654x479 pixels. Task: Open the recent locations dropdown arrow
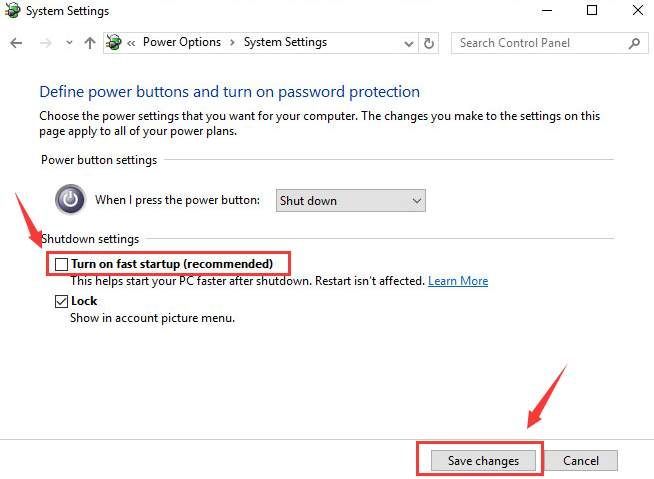tap(69, 43)
